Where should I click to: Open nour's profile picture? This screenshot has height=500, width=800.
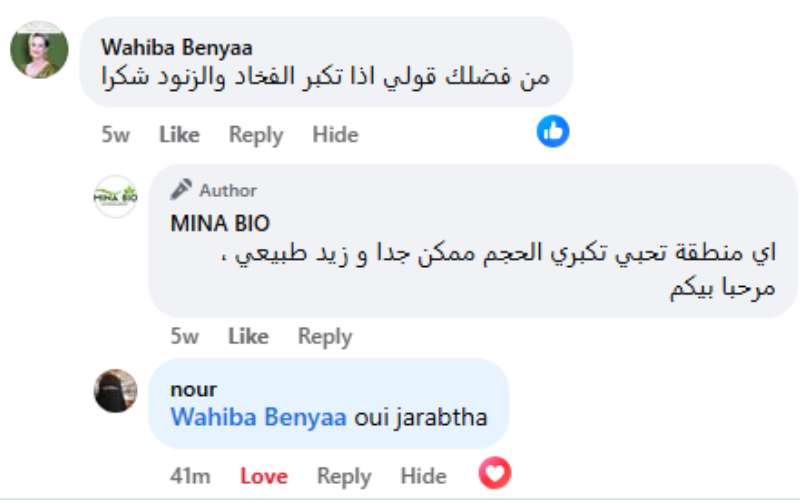pos(115,391)
